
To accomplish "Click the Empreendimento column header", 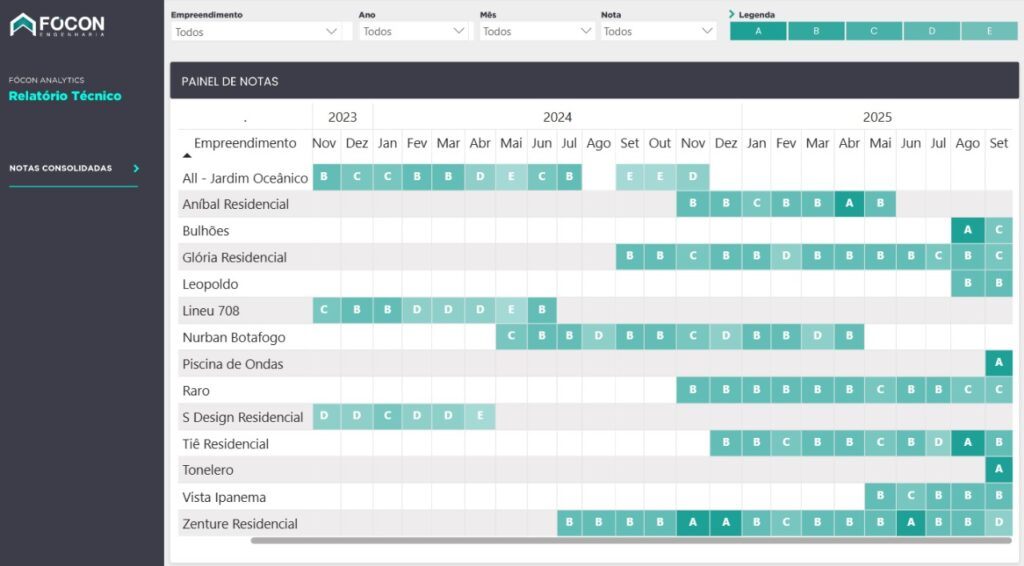I will coord(245,143).
